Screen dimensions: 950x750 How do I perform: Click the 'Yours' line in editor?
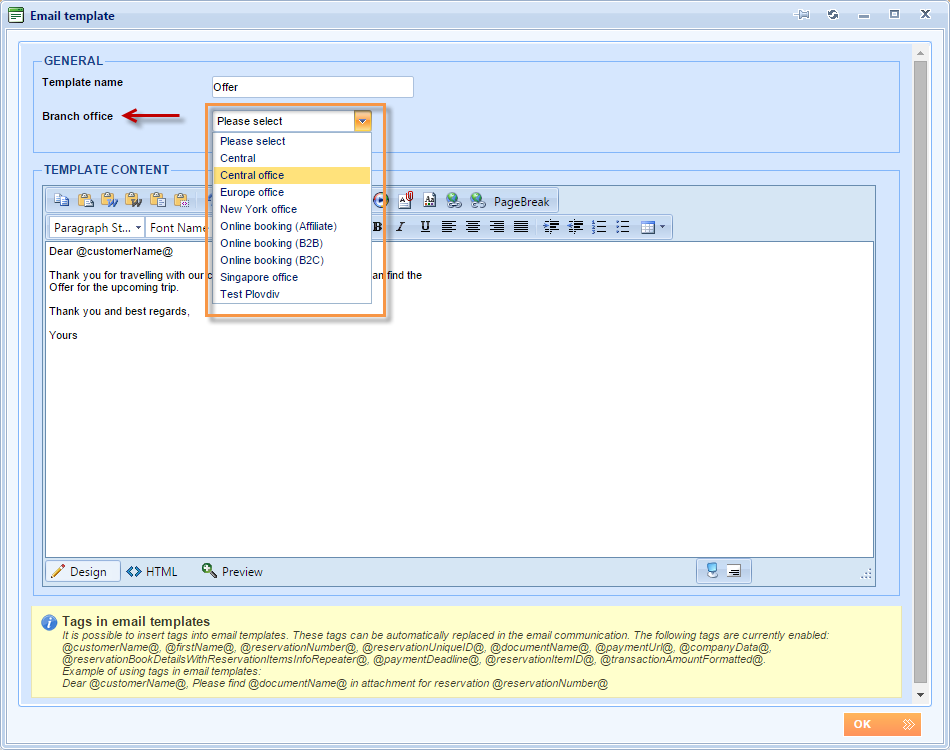[63, 335]
